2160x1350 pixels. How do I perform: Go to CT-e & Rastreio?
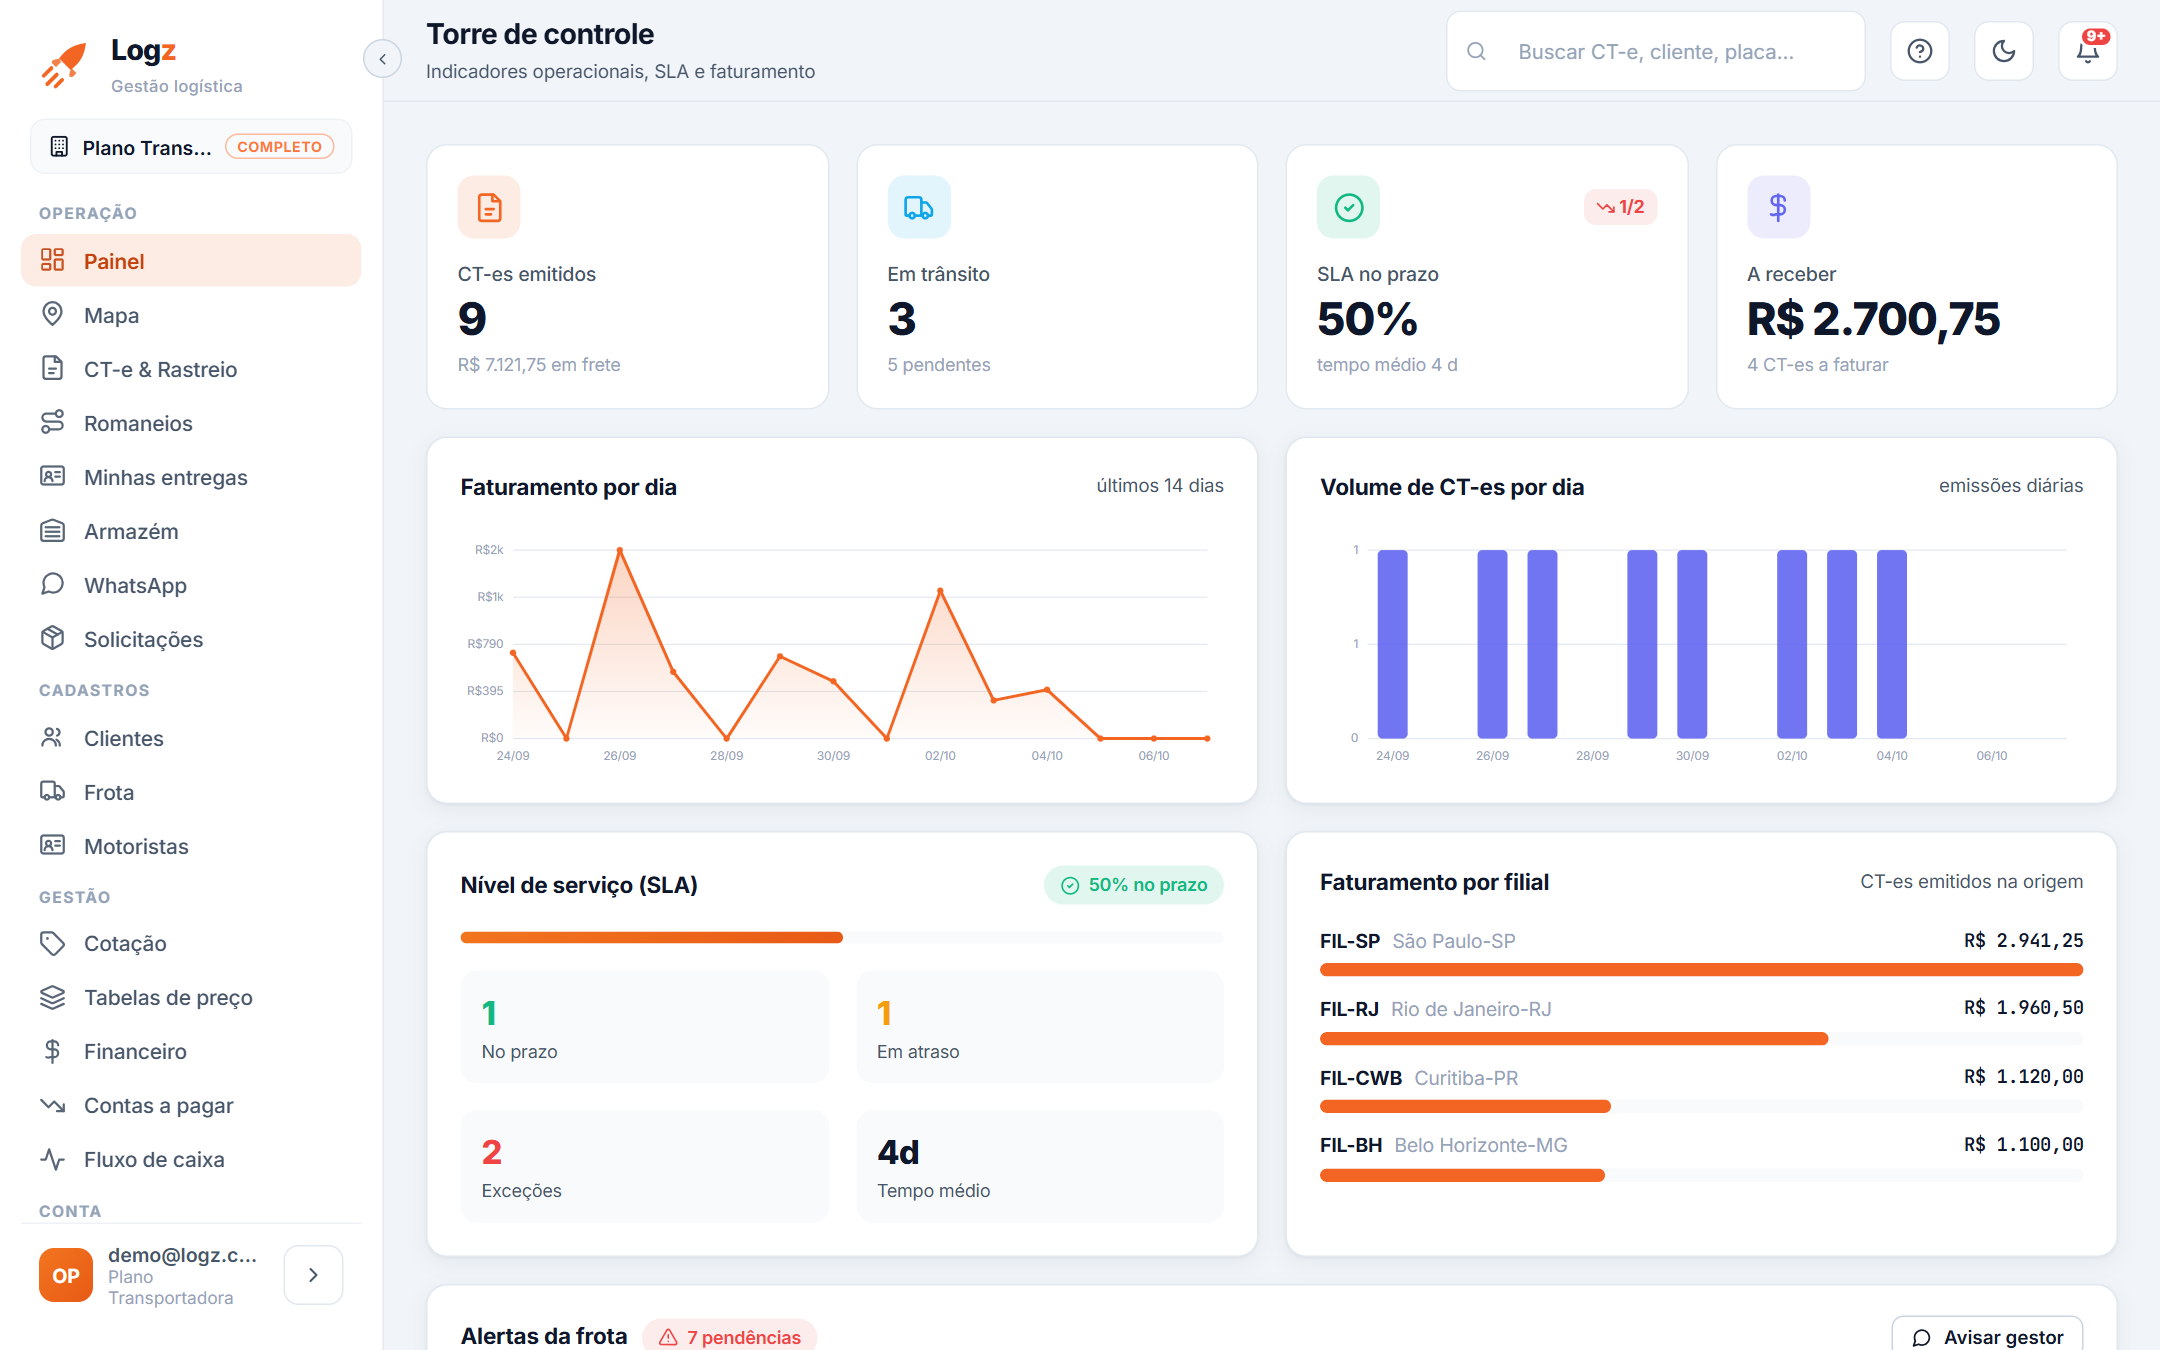click(191, 369)
